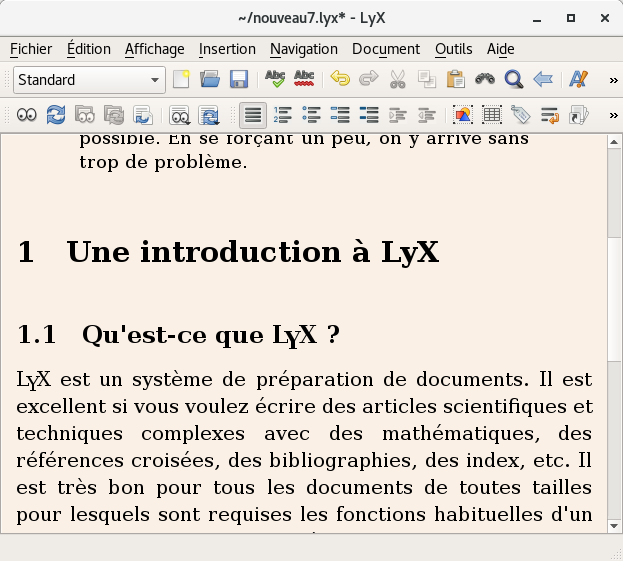Update the document with the blue refresh icon

(56, 115)
